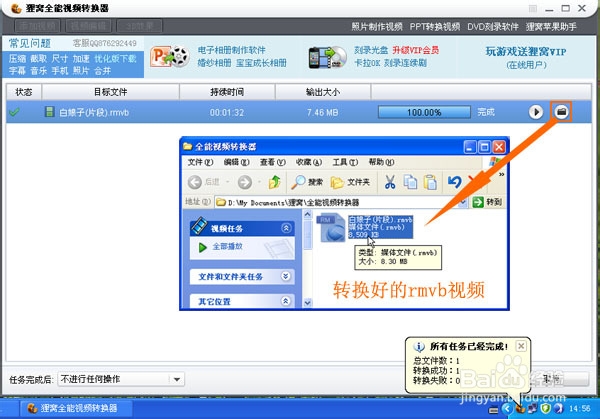Click the rmvb file icon in task list row

click(49, 112)
